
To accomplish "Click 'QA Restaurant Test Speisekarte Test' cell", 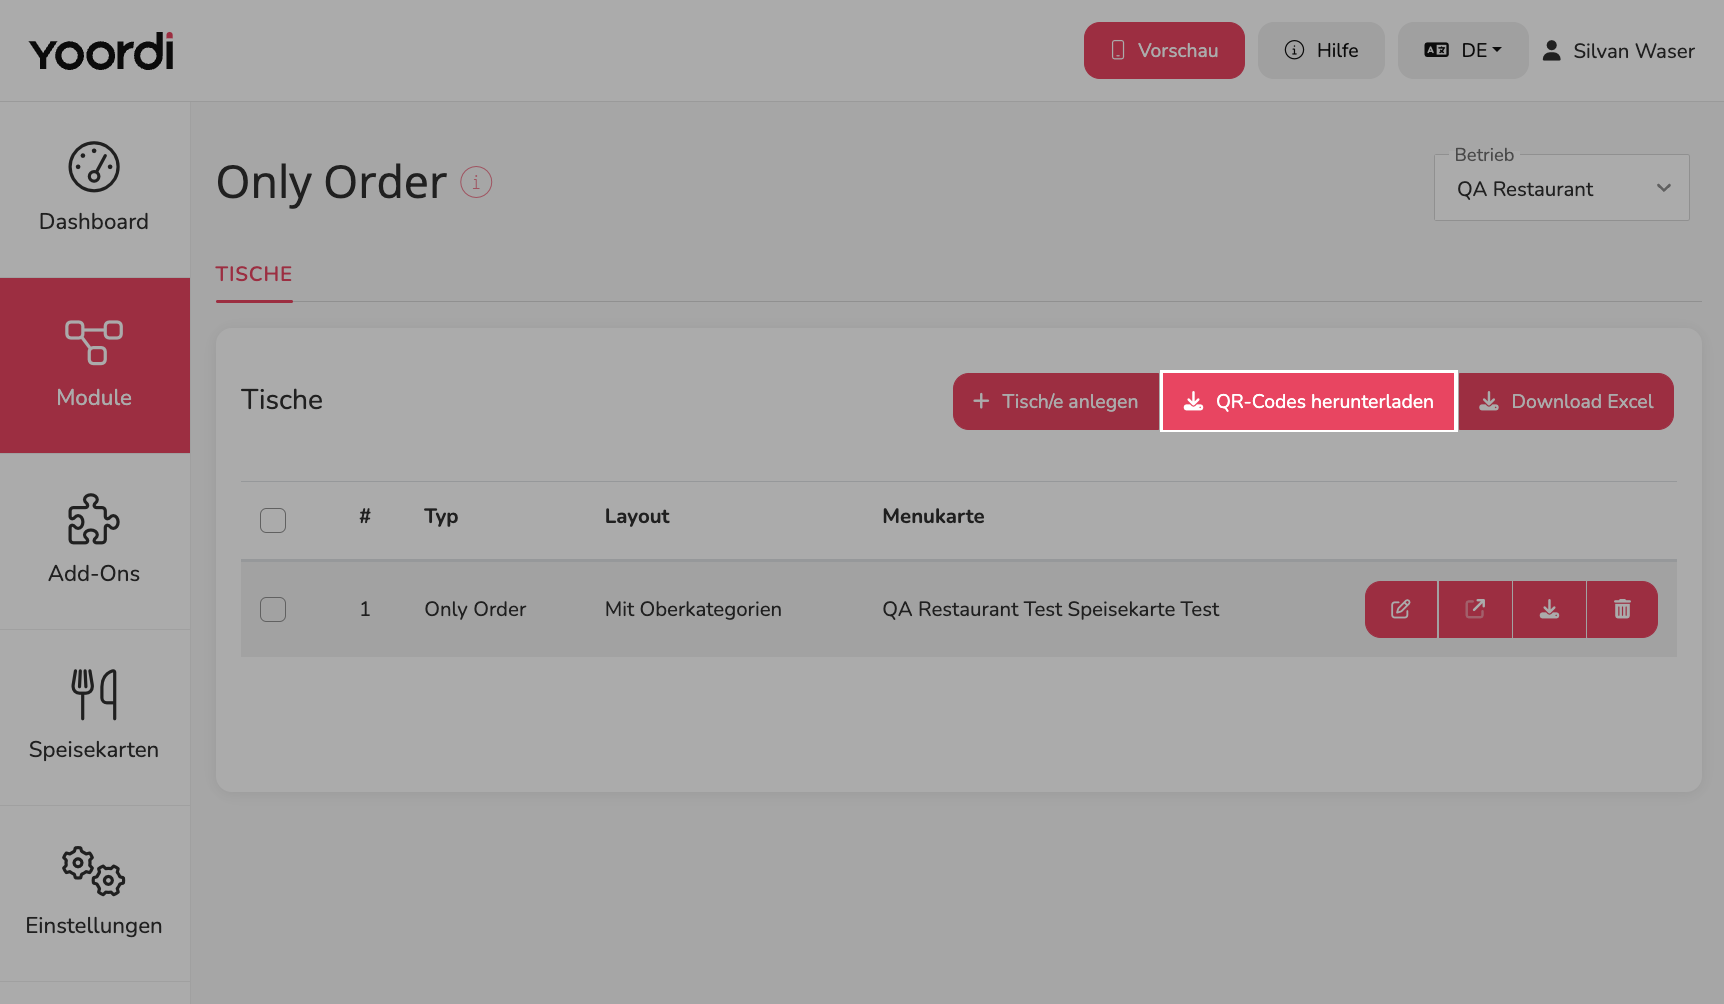I will tap(1051, 609).
